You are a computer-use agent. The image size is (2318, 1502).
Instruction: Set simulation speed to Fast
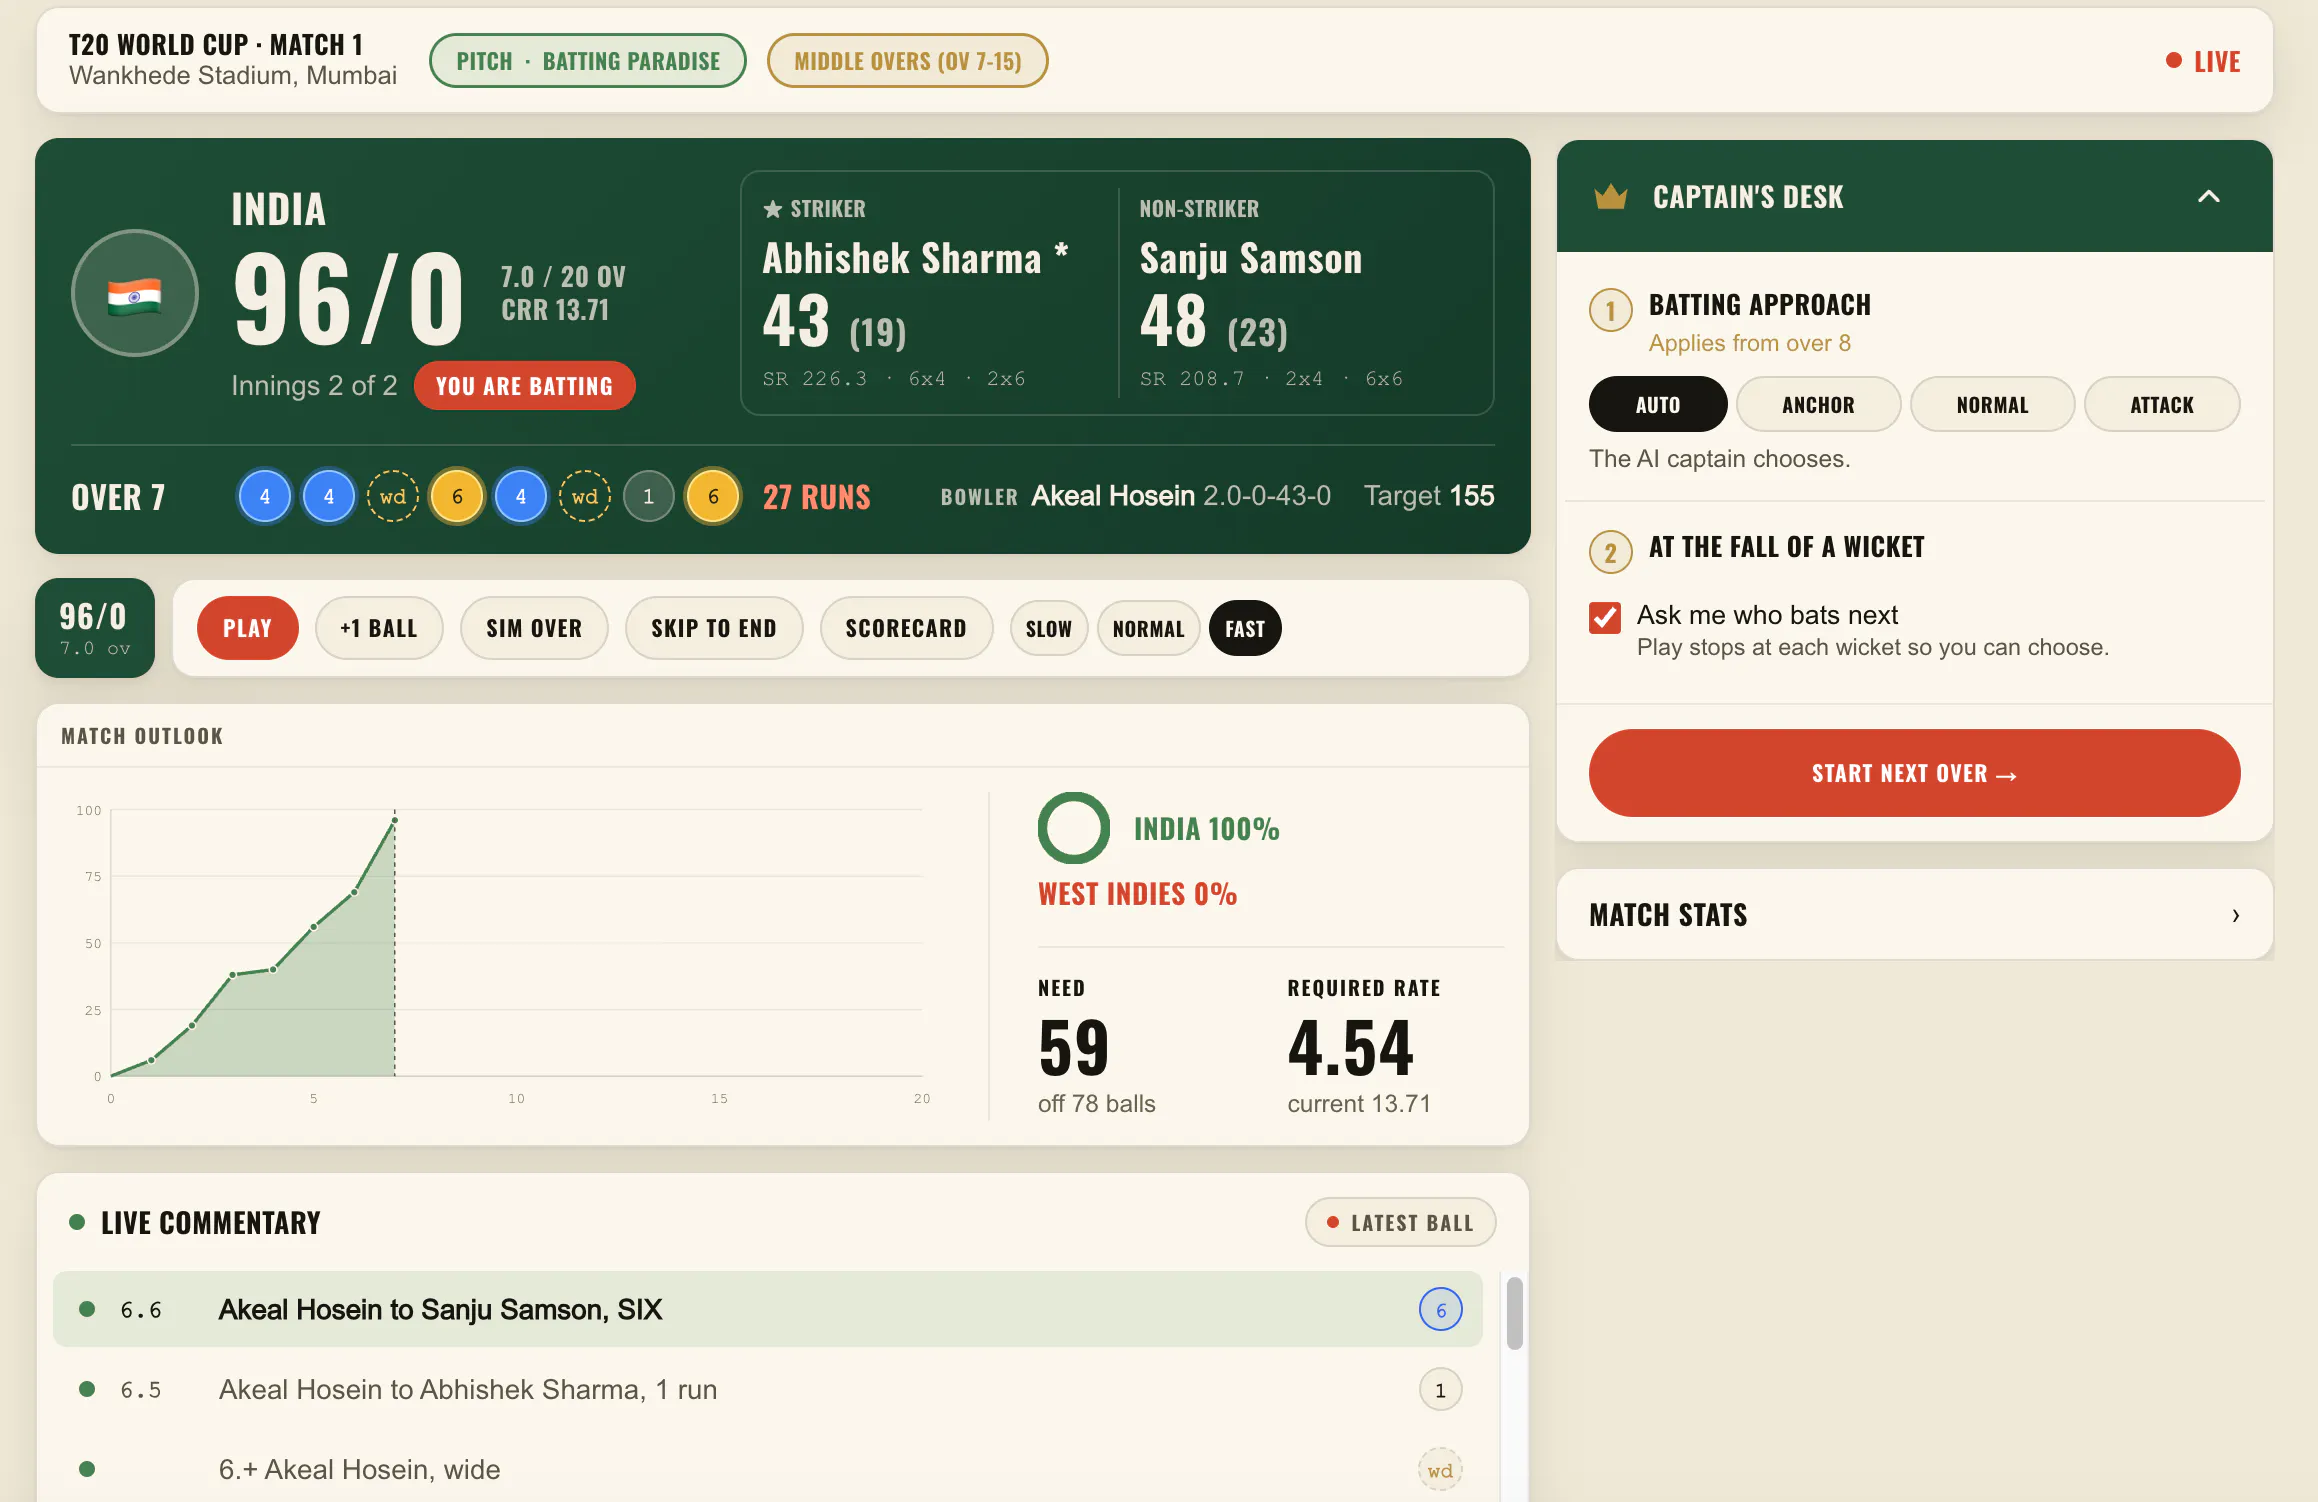(x=1245, y=628)
